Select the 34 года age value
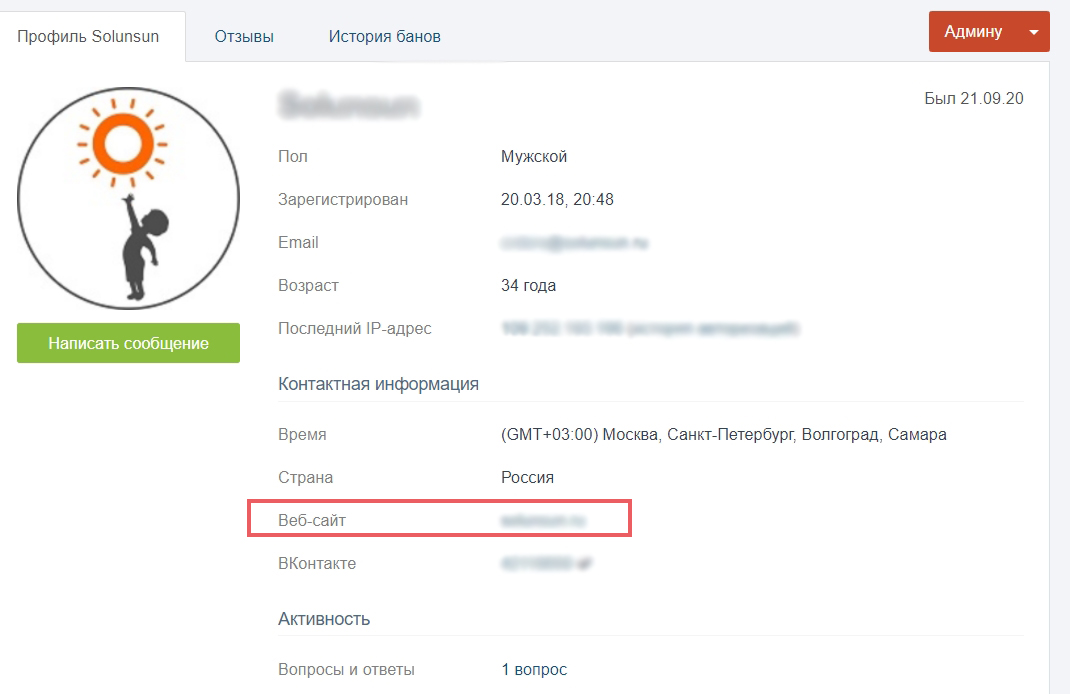This screenshot has width=1070, height=694. 528,285
